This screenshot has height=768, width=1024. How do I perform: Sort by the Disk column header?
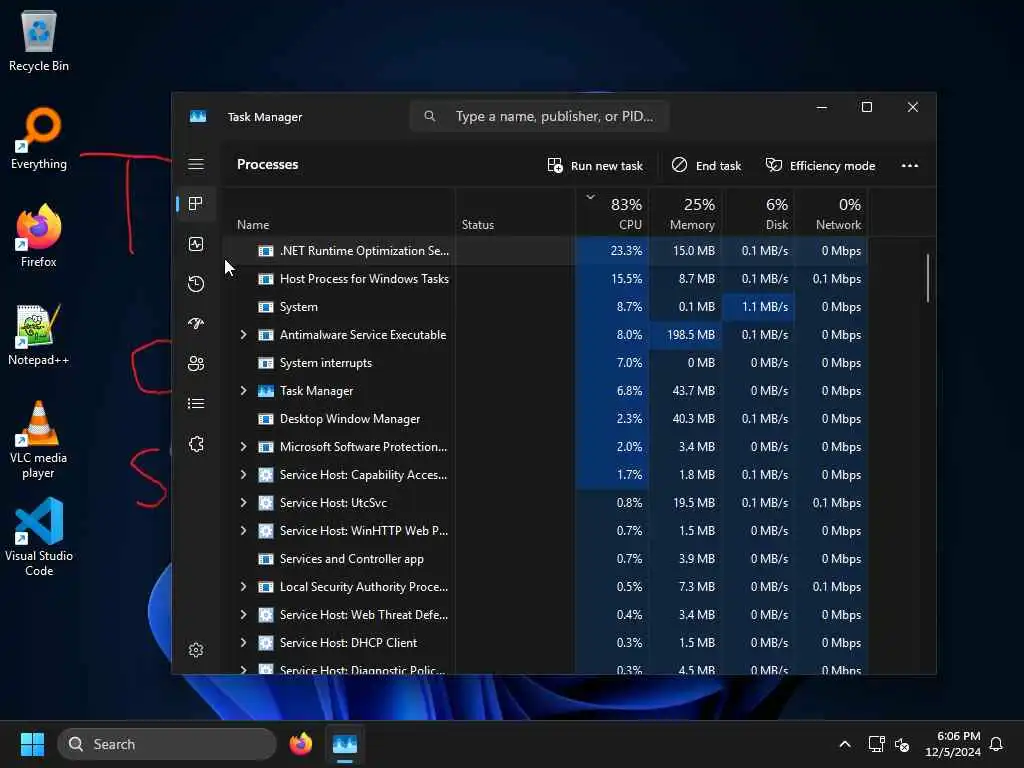(x=758, y=213)
